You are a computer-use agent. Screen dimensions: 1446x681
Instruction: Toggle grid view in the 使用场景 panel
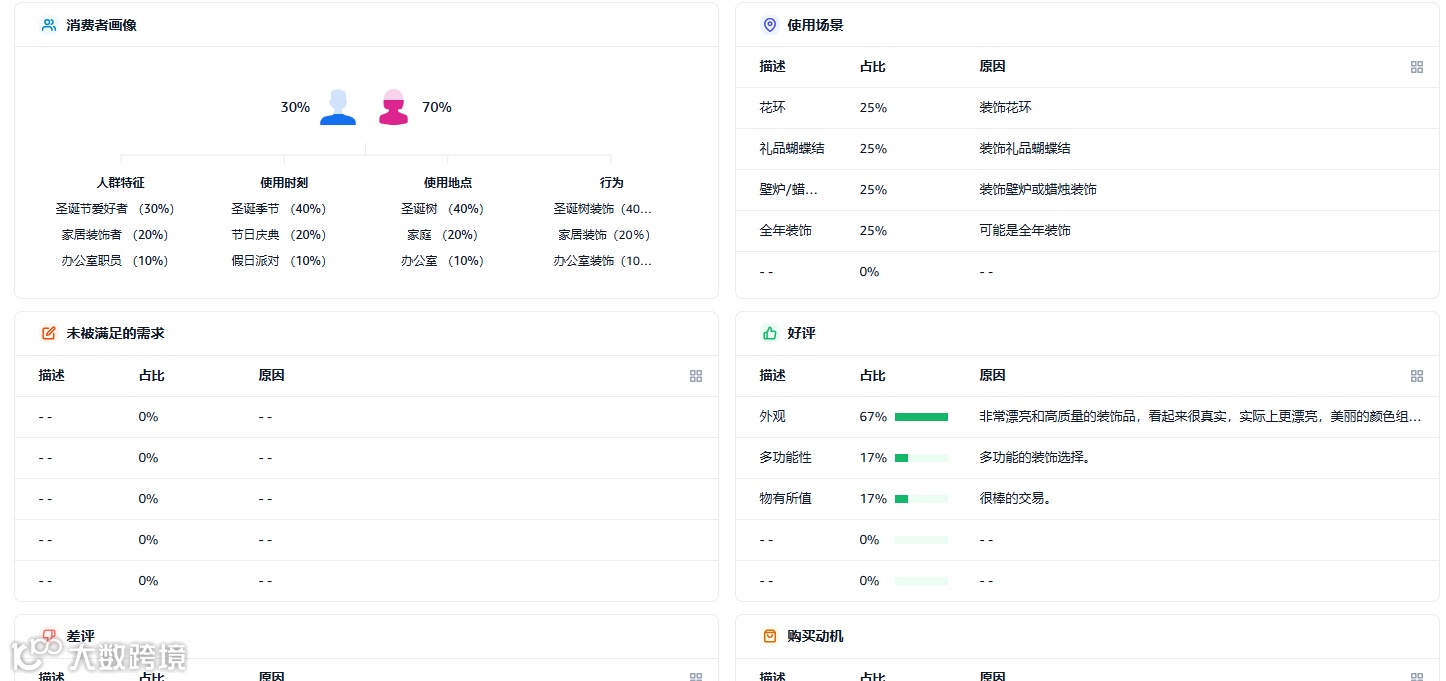tap(1416, 66)
